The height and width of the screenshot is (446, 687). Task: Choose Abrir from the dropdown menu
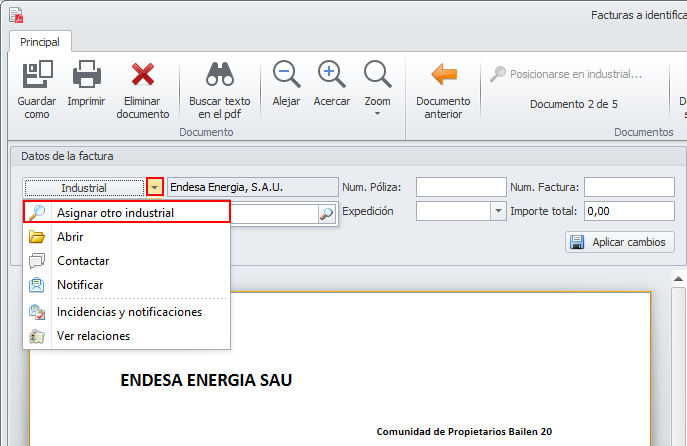(x=127, y=237)
